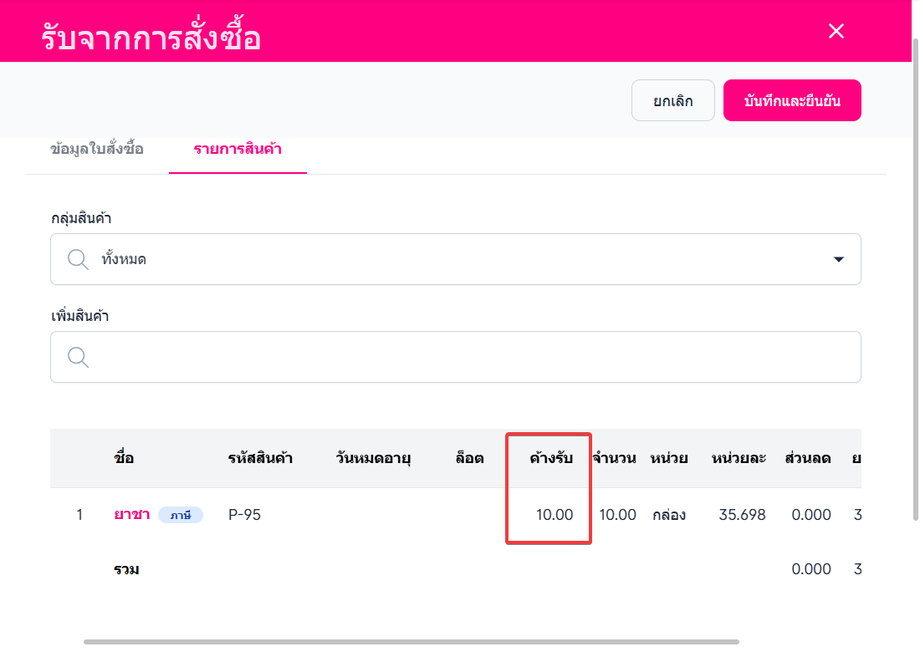
Task: Switch to the ข้อมูลใบสั่งซื้อ tab
Action: [97, 149]
